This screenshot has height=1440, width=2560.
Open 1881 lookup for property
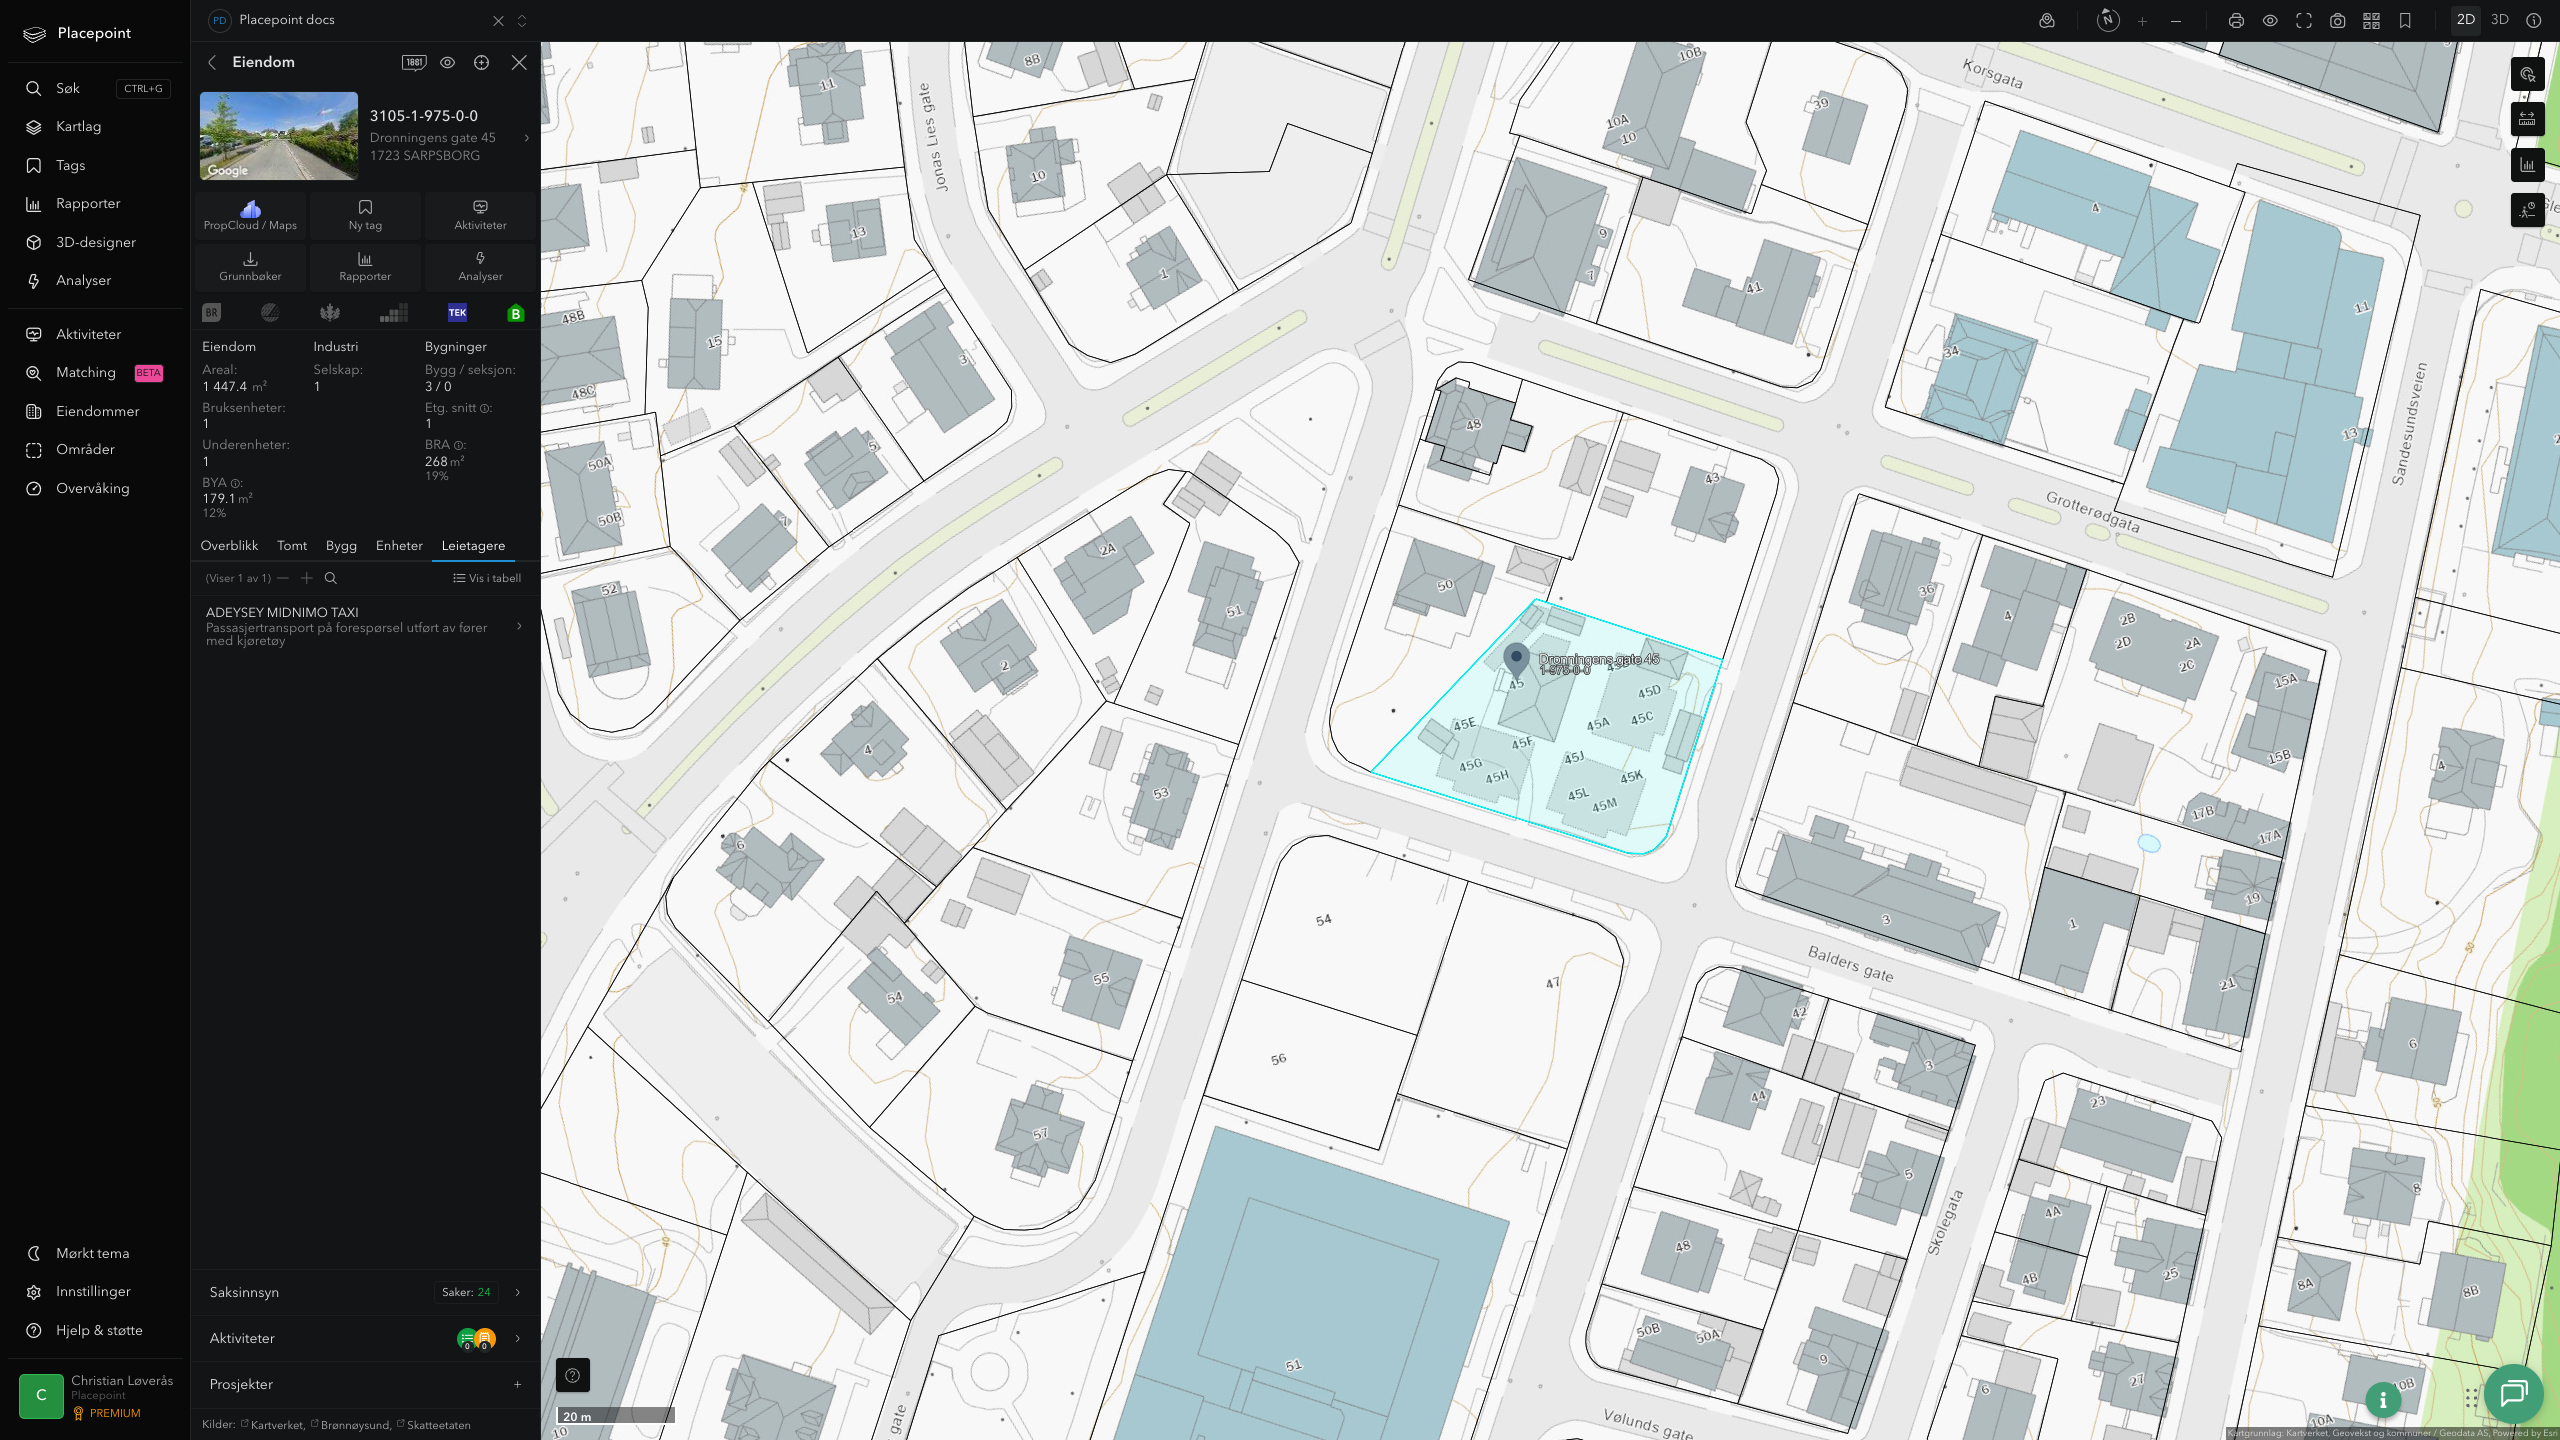pos(414,62)
